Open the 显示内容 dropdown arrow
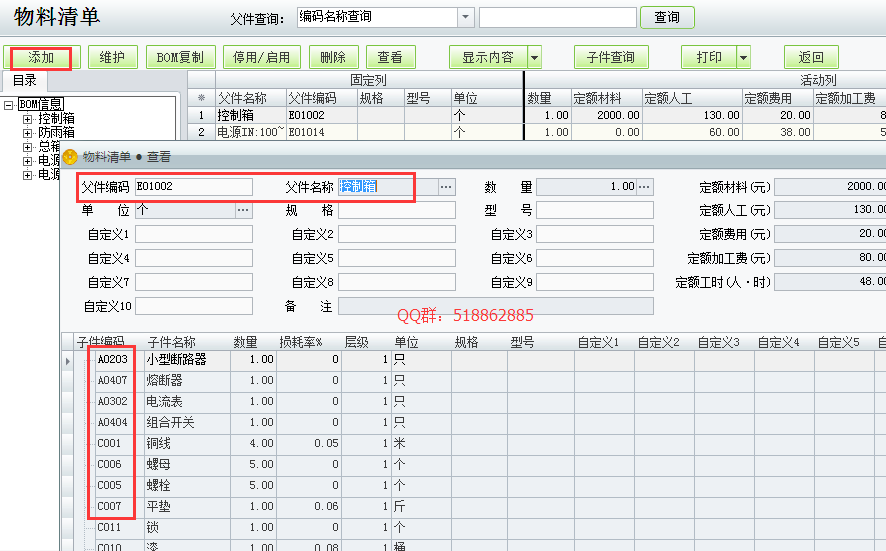Viewport: 886px width, 551px height. pos(535,58)
